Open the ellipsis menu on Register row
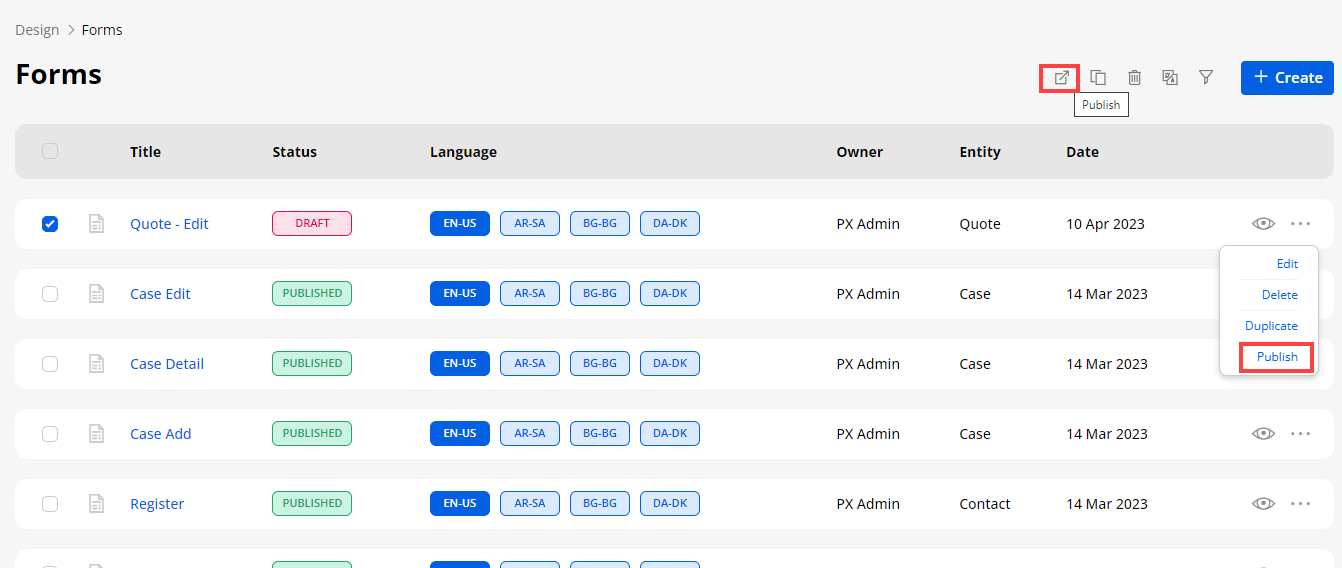The width and height of the screenshot is (1342, 568). [1300, 504]
